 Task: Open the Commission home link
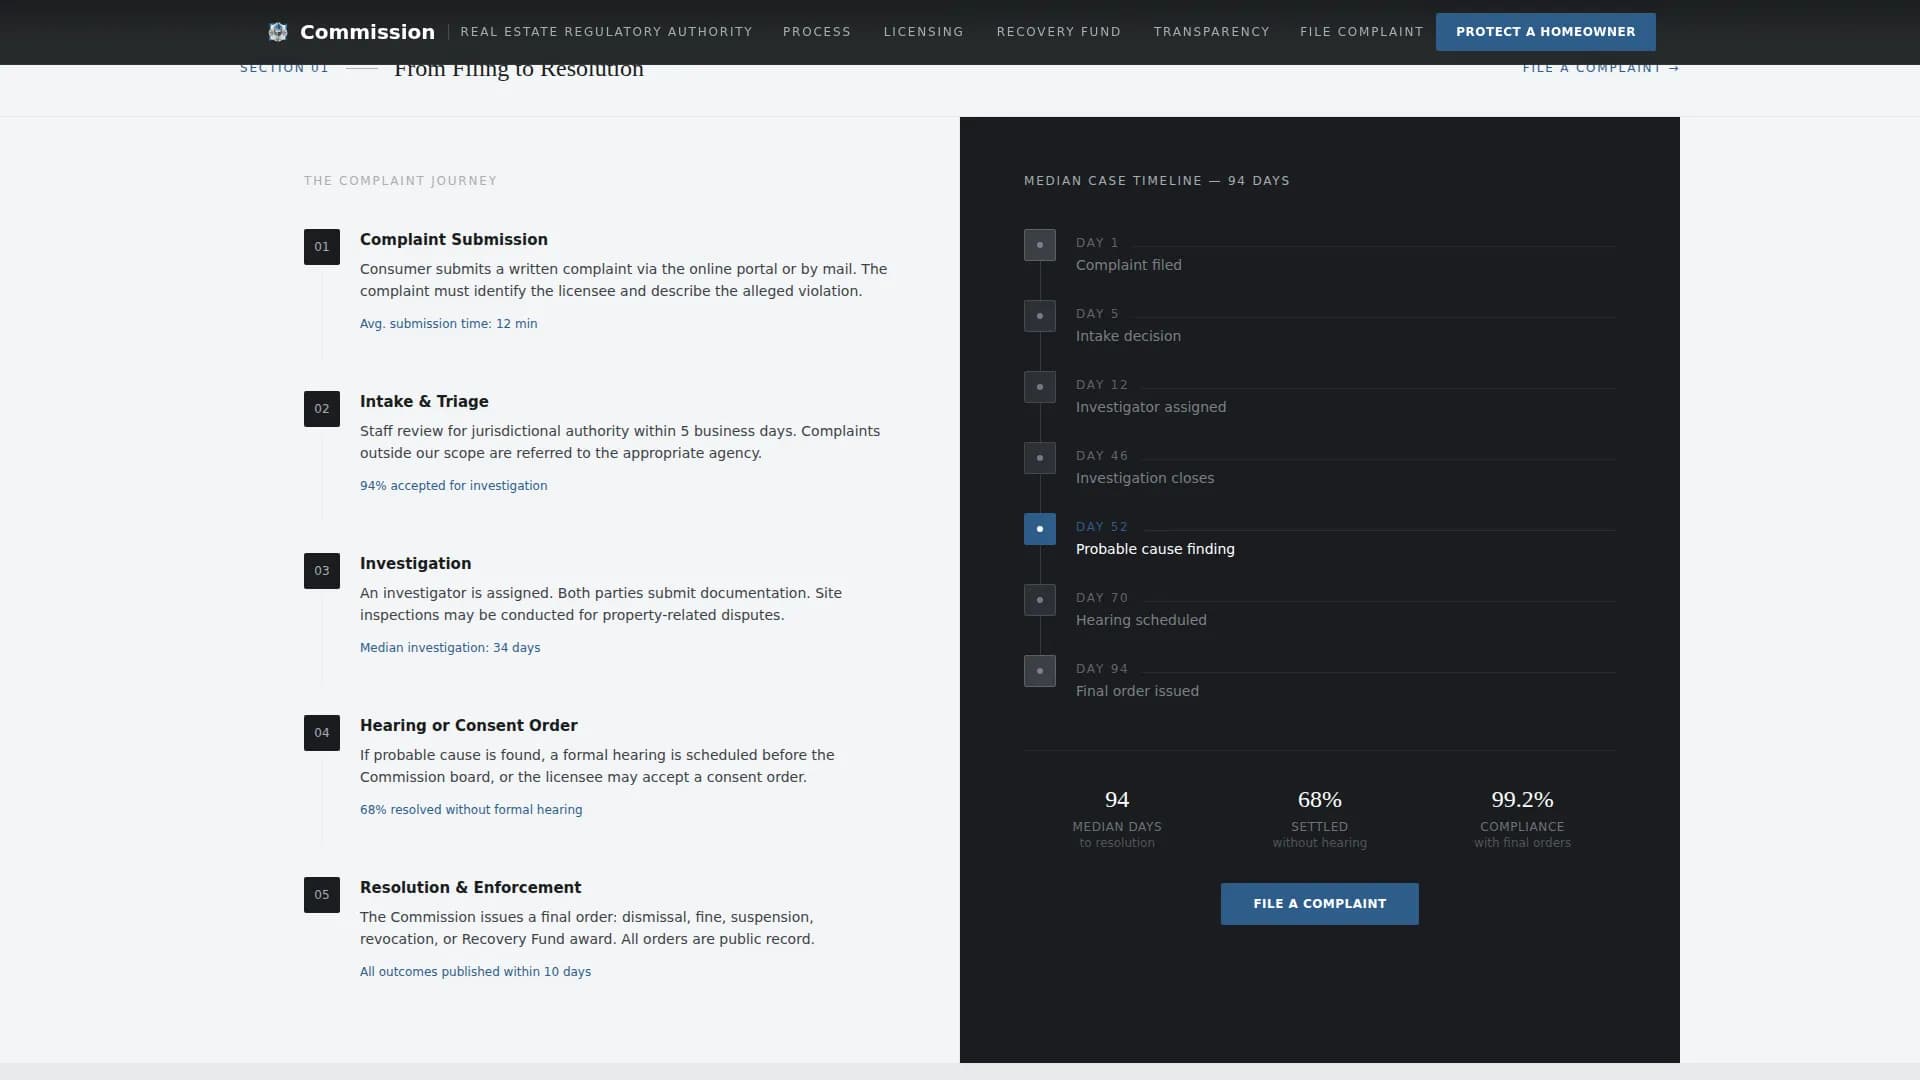(x=367, y=32)
